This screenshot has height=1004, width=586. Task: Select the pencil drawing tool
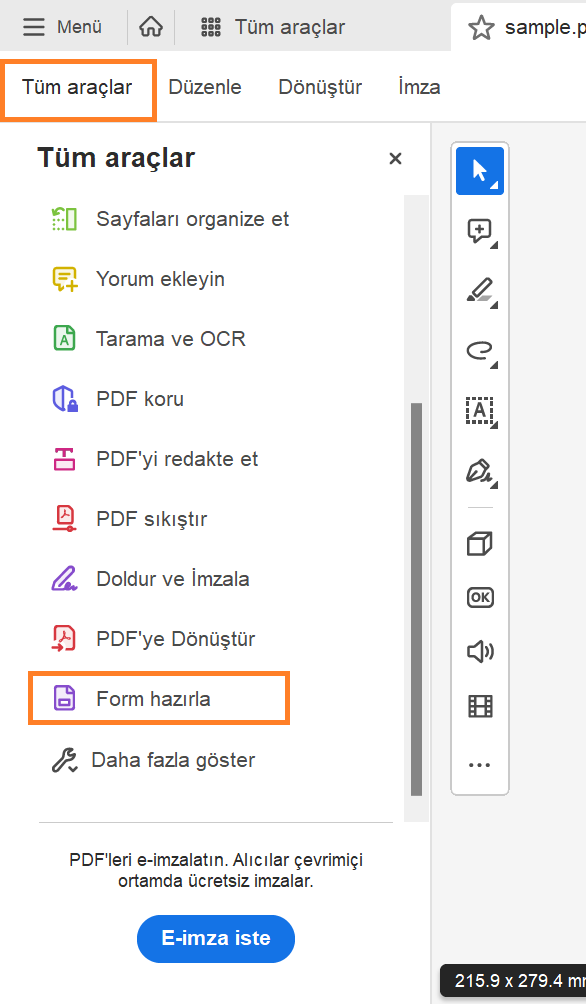[479, 291]
